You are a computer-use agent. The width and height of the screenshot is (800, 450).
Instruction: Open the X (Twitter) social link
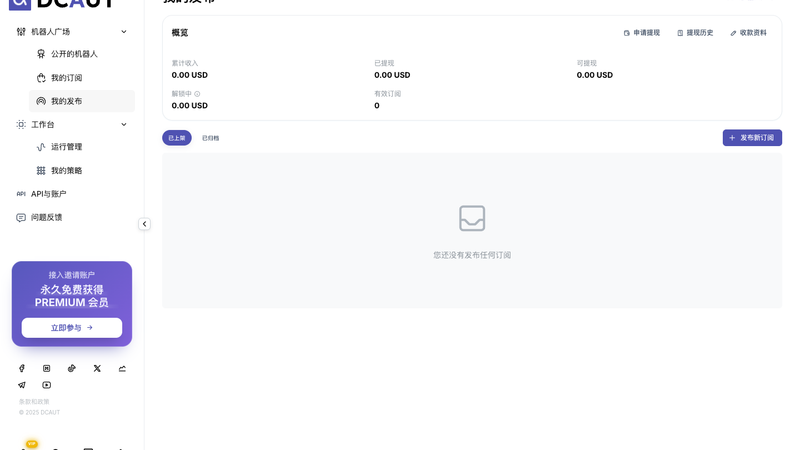click(97, 368)
